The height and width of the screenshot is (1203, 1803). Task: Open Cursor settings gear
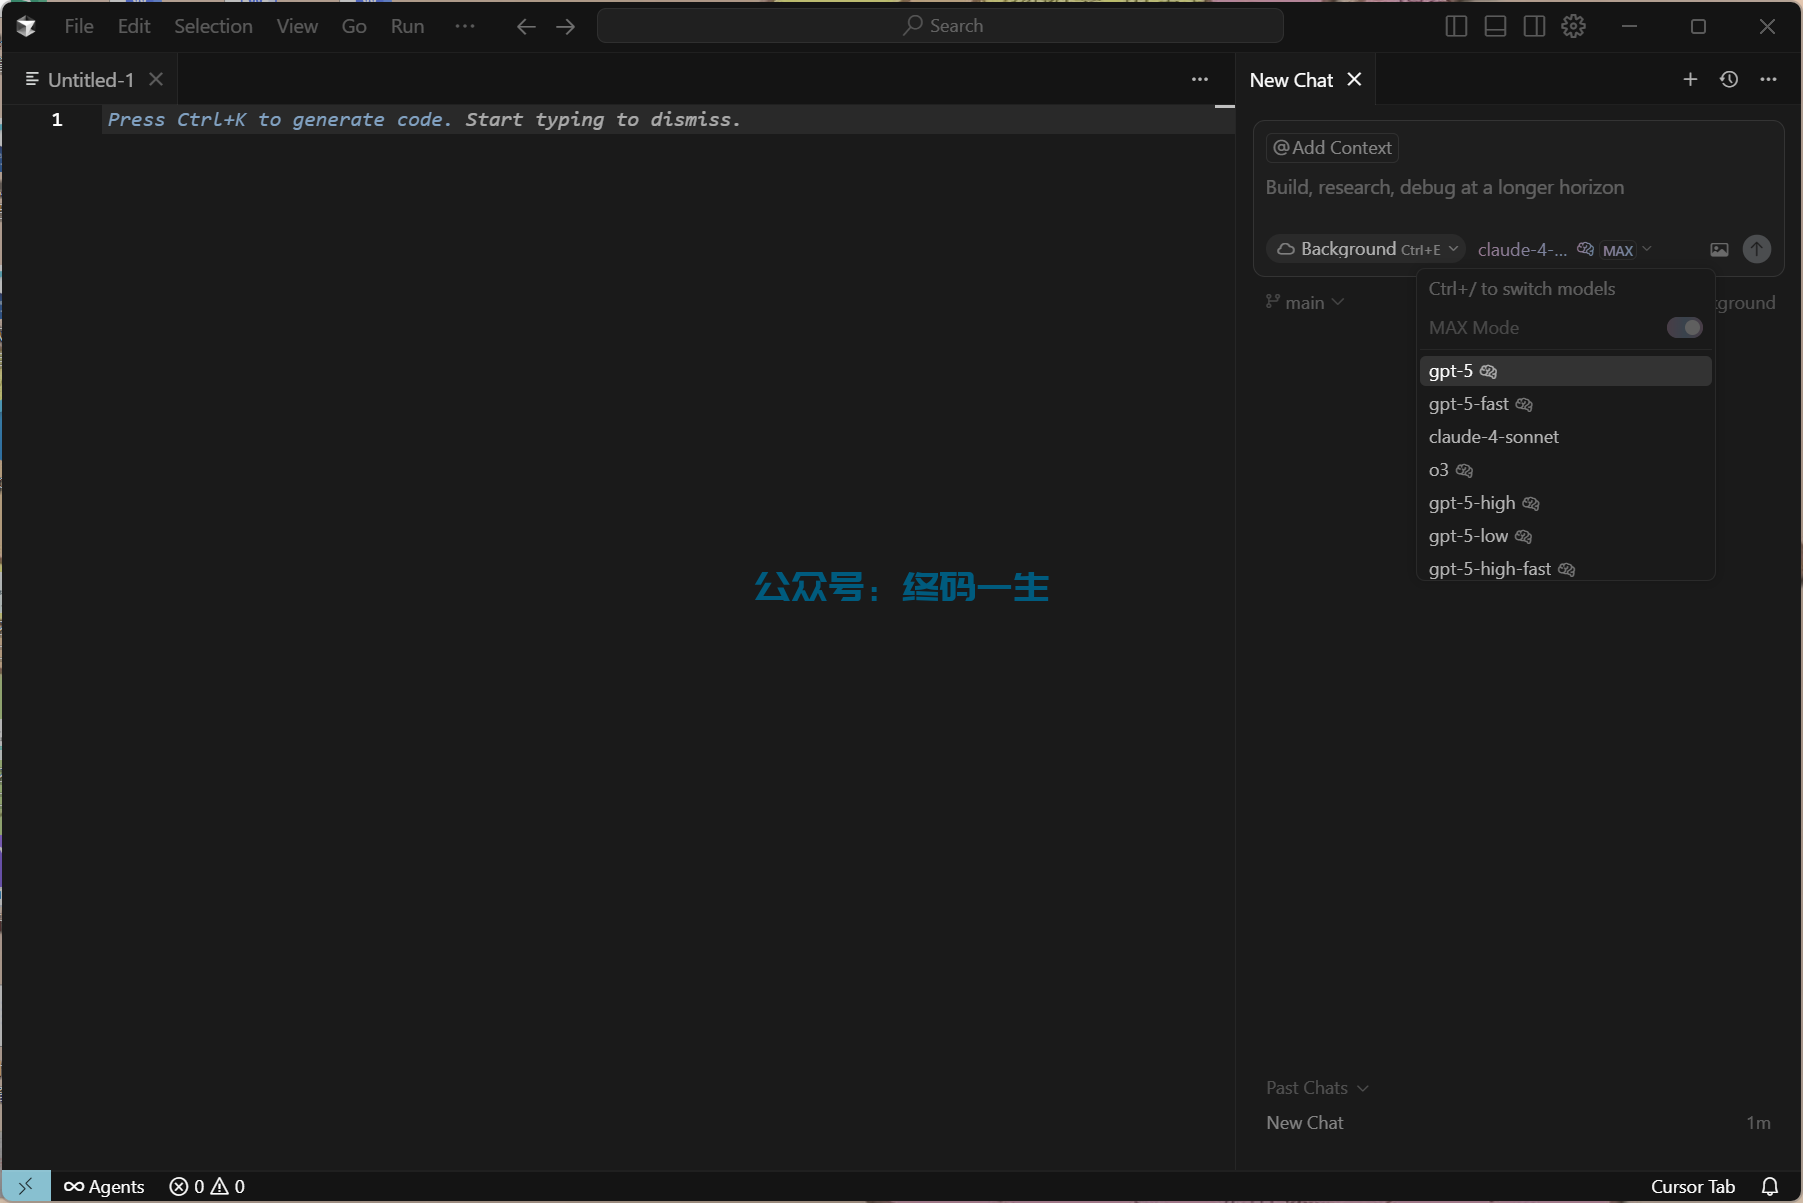[x=1573, y=27]
